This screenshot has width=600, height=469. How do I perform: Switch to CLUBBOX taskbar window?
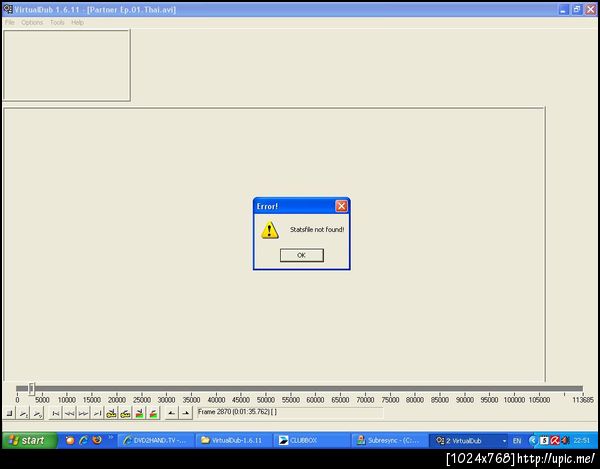(311, 441)
